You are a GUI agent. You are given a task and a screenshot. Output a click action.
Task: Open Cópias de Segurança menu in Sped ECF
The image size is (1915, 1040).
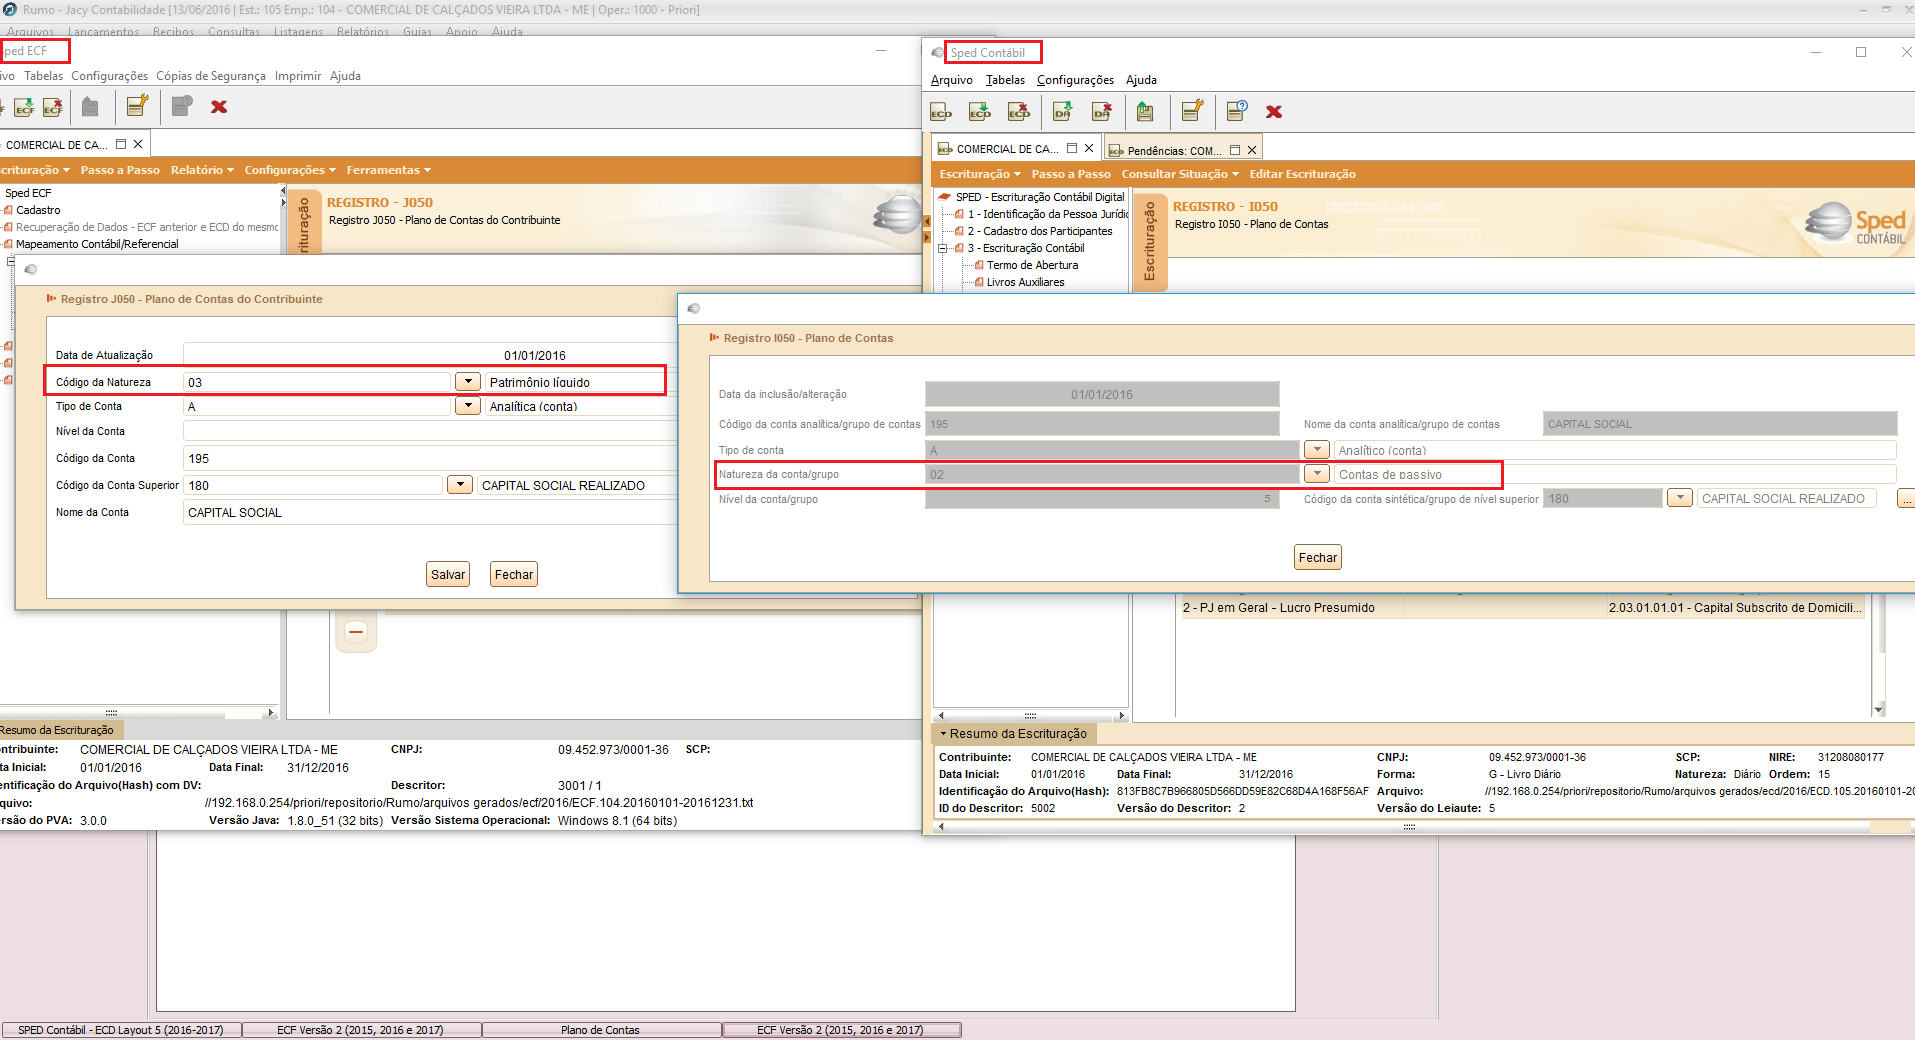pos(211,76)
